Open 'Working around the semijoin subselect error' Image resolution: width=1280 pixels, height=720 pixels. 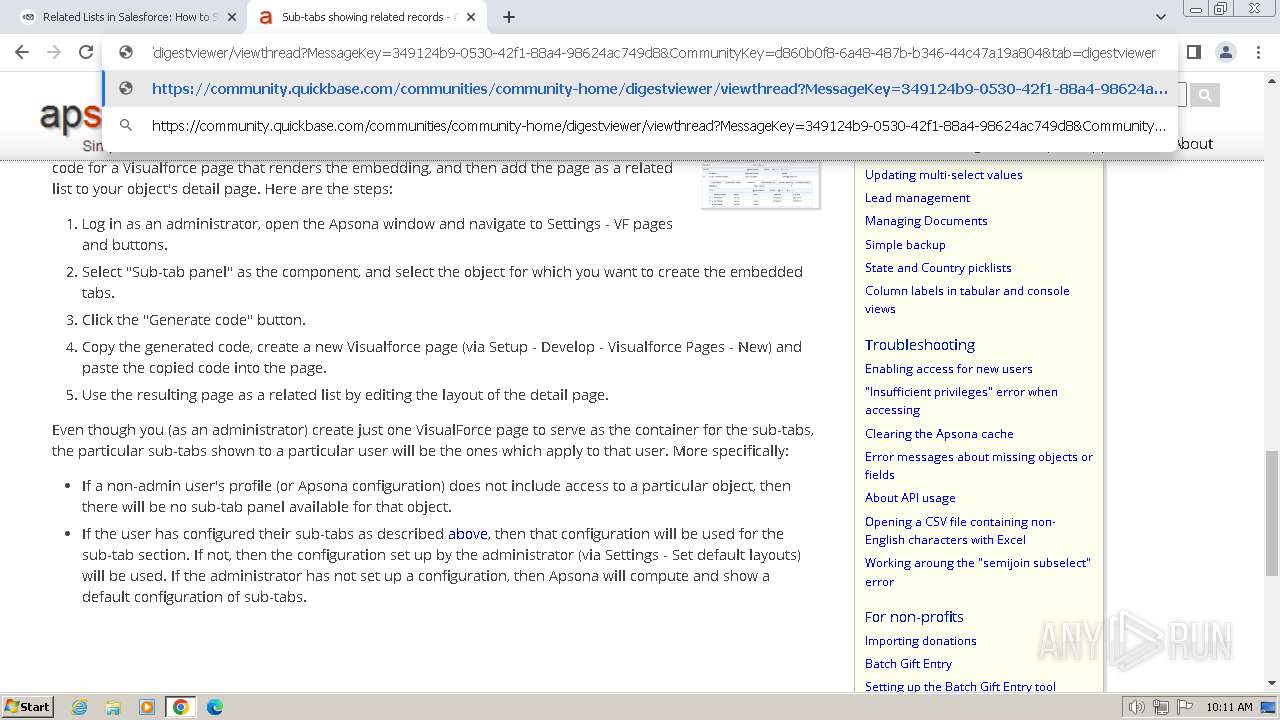pos(978,572)
